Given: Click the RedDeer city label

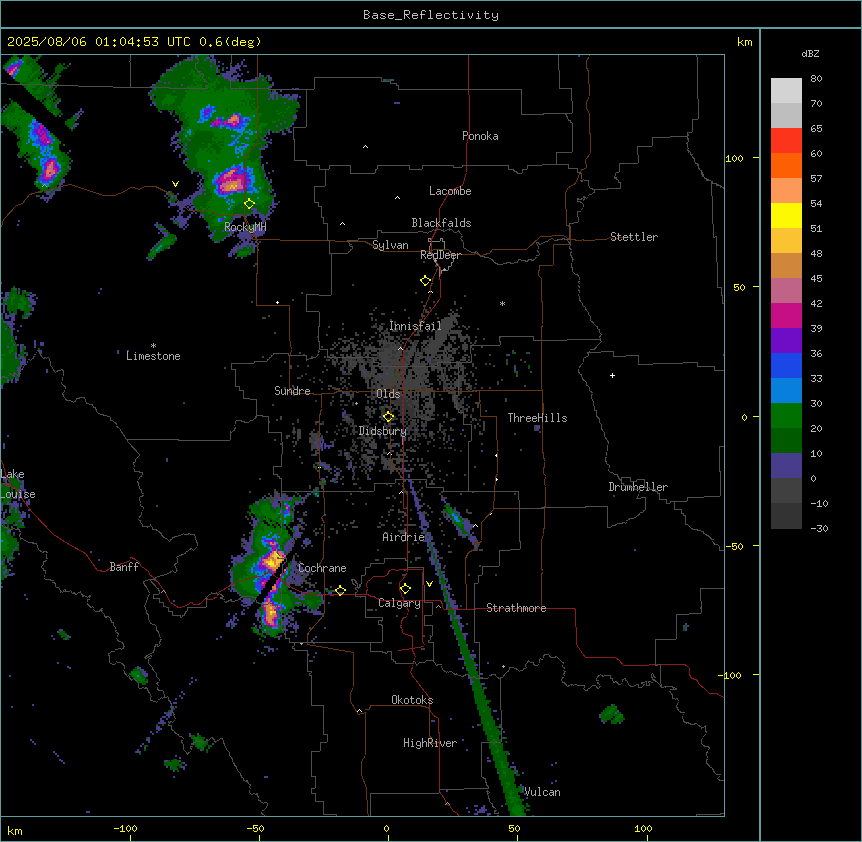Looking at the screenshot, I should coord(440,255).
